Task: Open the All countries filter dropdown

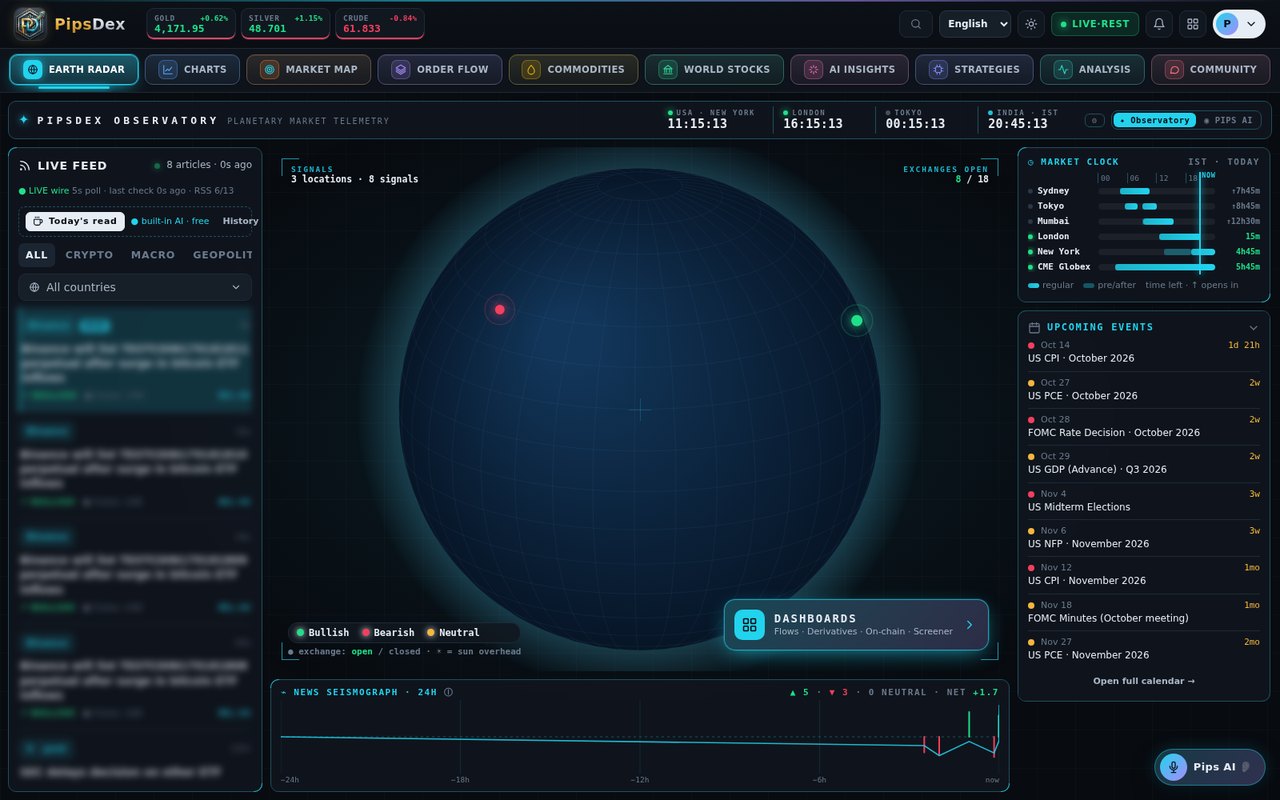Action: tap(135, 287)
